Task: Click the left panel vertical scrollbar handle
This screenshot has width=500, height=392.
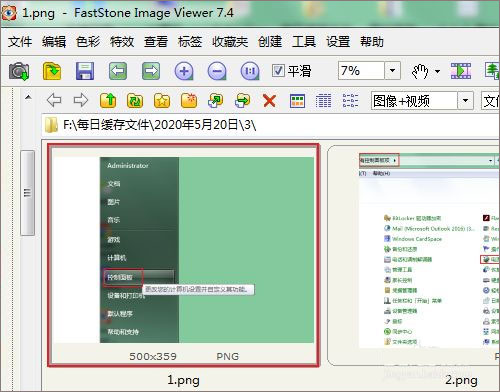Action: (27, 193)
